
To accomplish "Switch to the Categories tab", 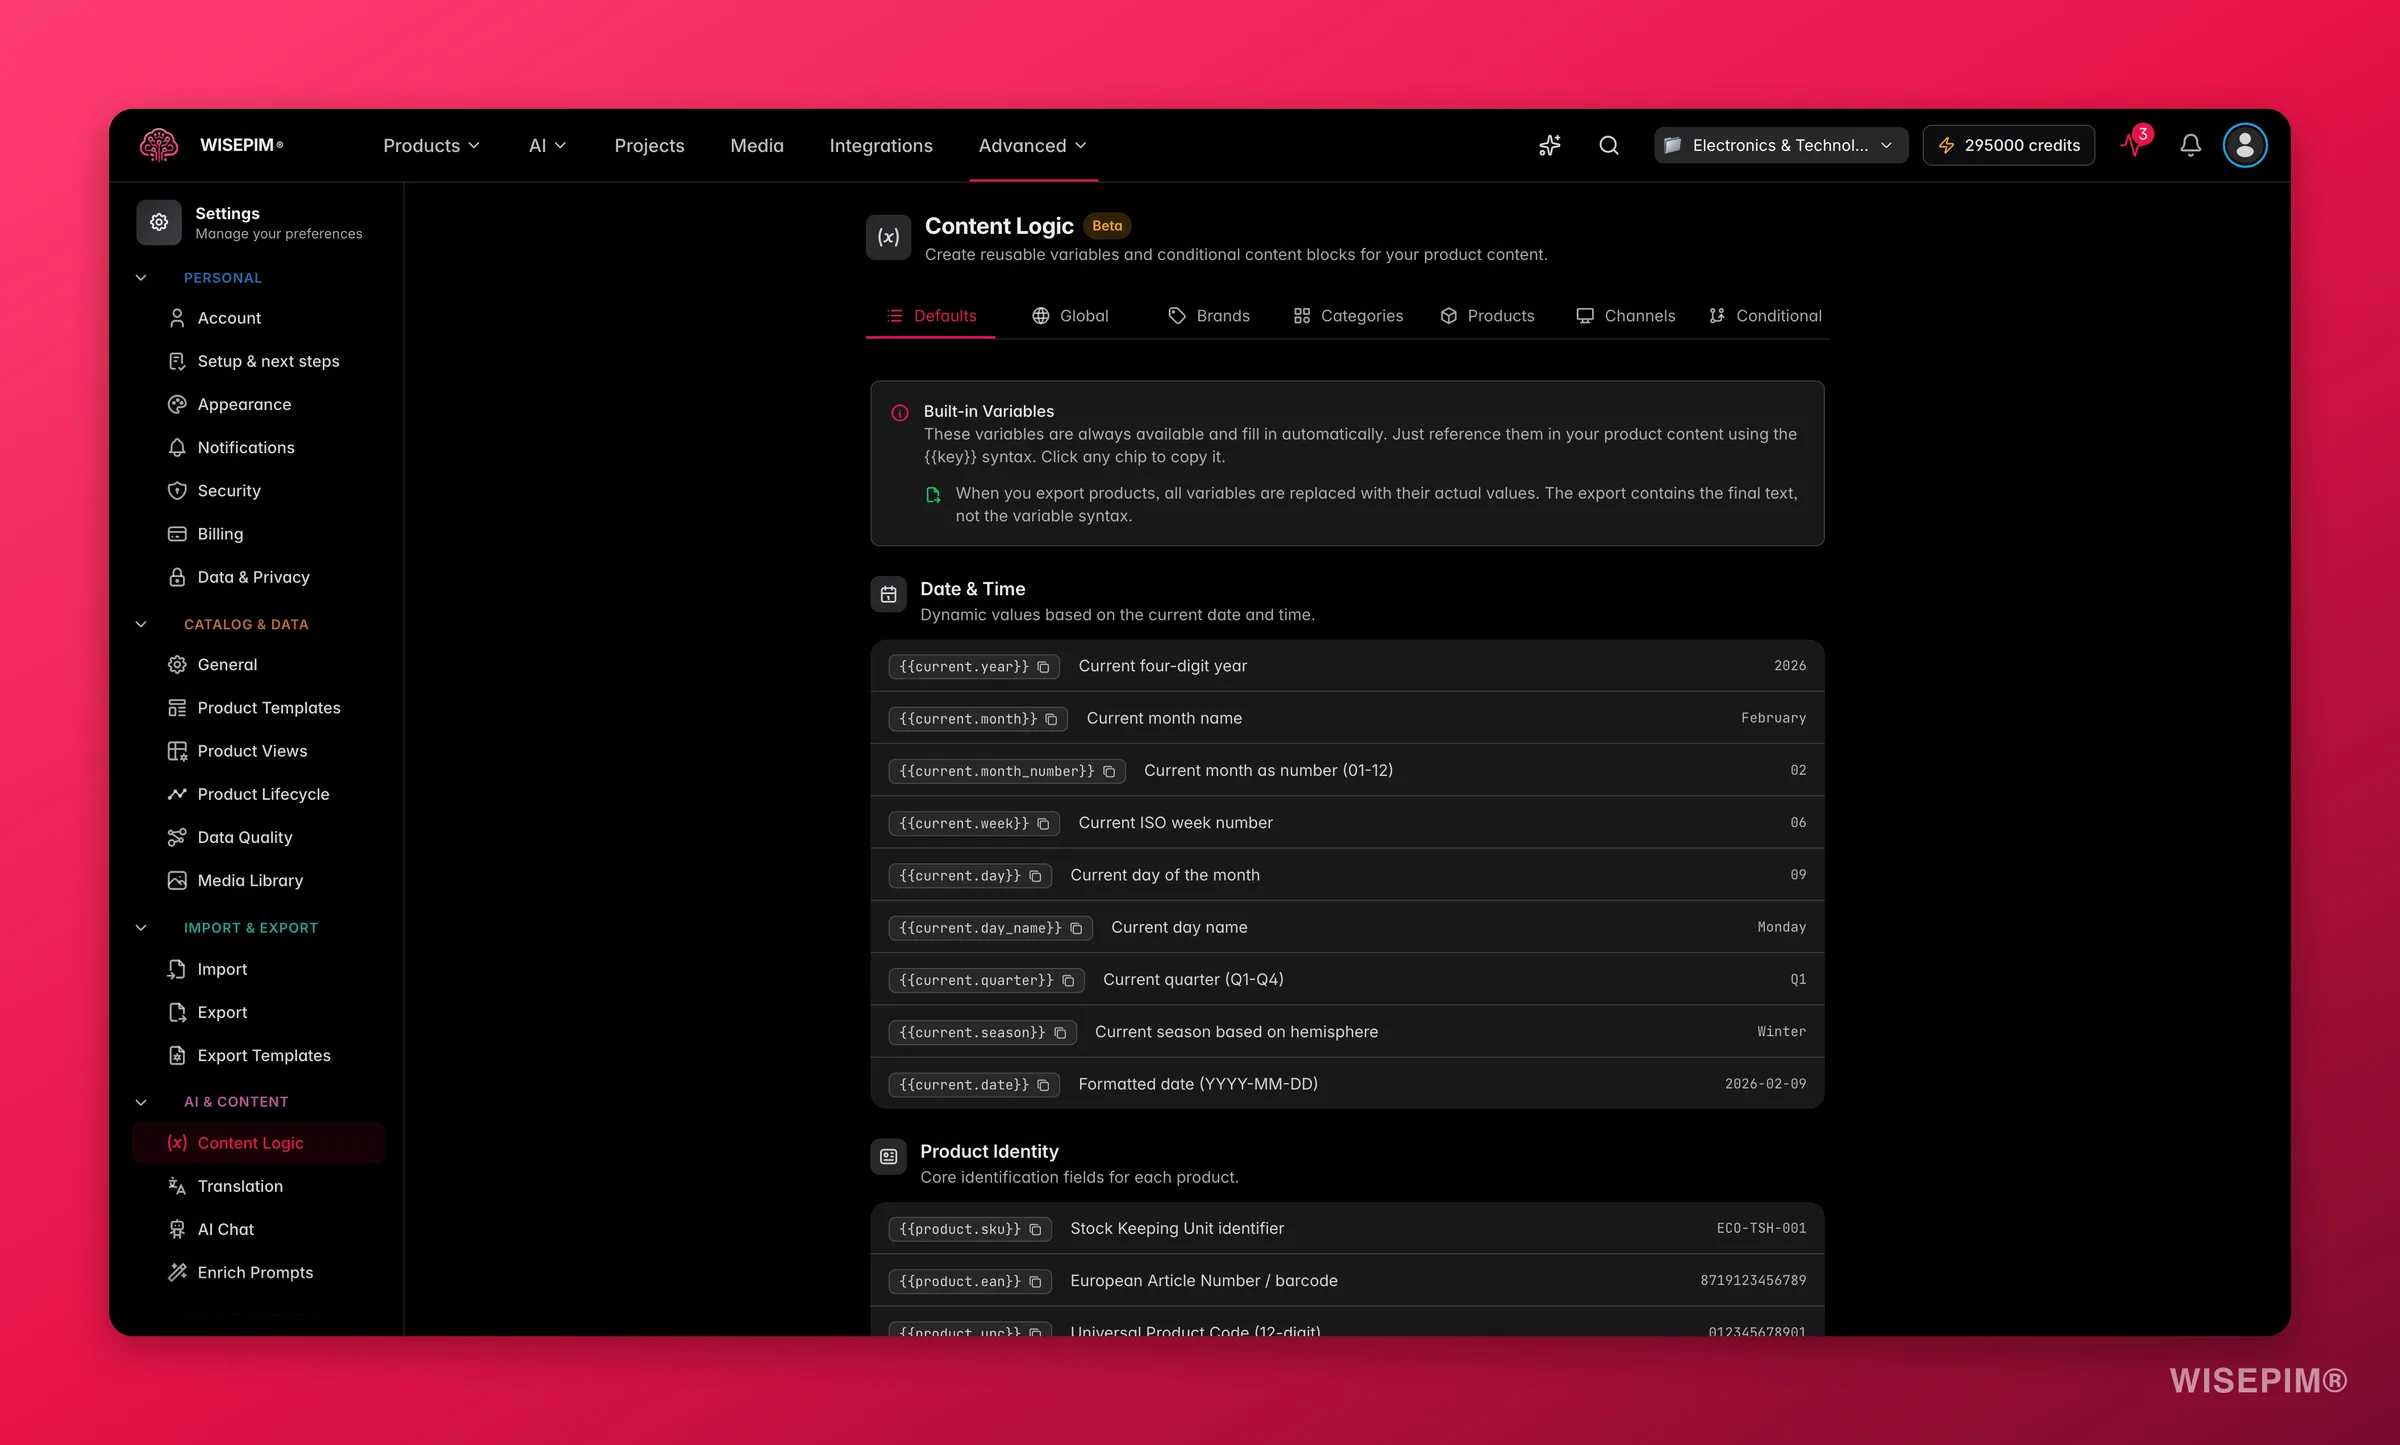I will [x=1348, y=316].
